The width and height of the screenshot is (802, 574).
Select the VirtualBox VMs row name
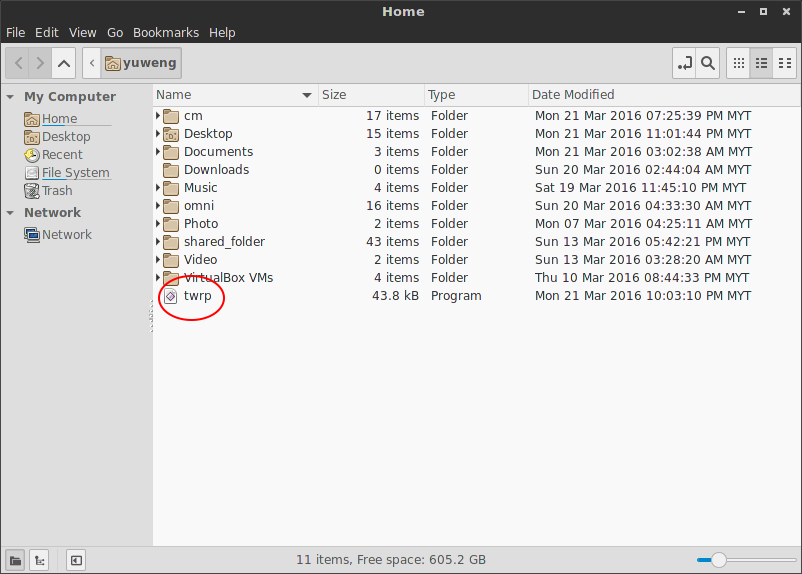(x=228, y=278)
